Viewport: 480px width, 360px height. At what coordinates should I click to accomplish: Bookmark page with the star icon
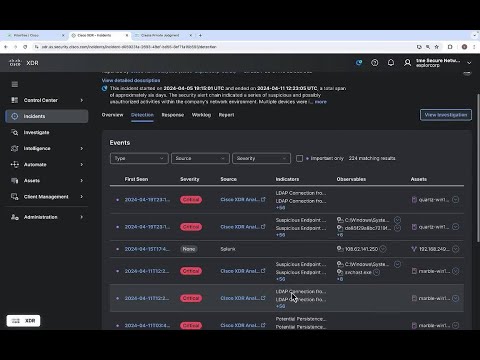point(437,47)
